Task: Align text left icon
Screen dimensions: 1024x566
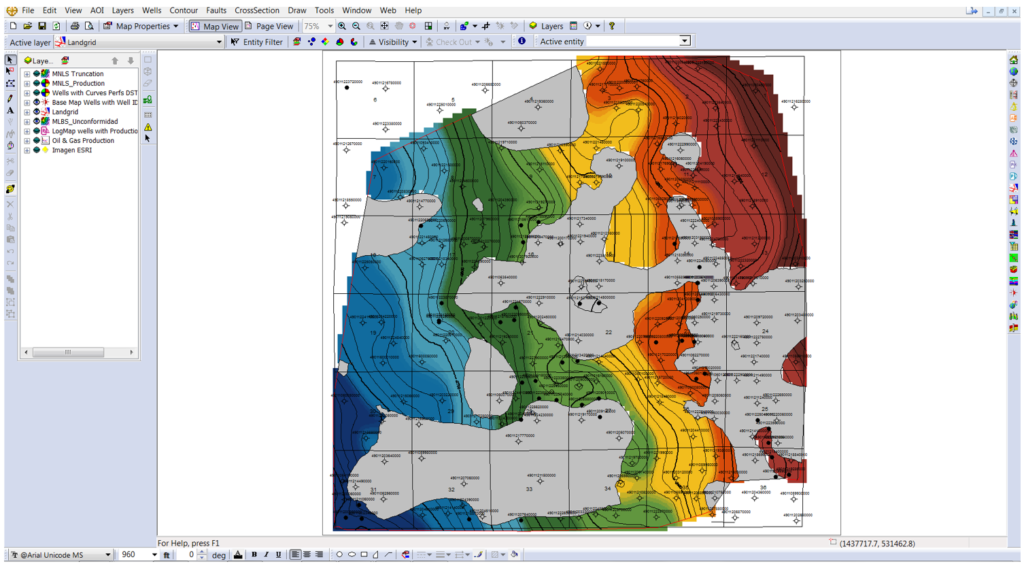Action: pyautogui.click(x=295, y=555)
